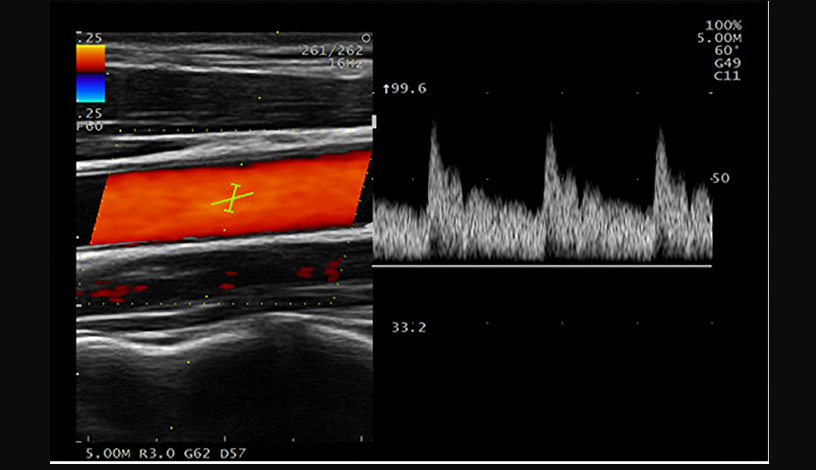Click the first systolic peak in the waveform
The image size is (816, 470).
(x=433, y=127)
